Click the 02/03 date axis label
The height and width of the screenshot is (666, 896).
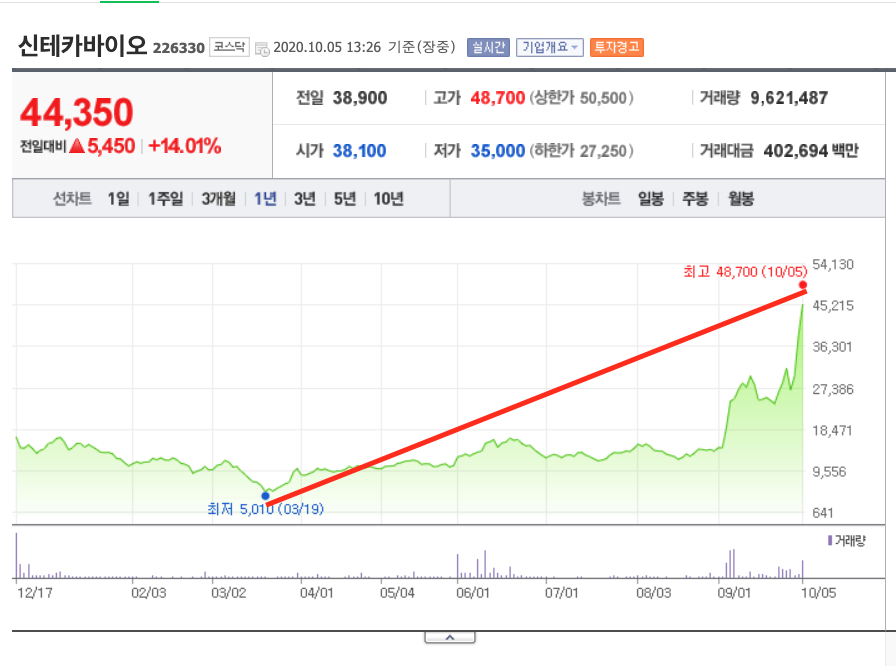coord(149,593)
